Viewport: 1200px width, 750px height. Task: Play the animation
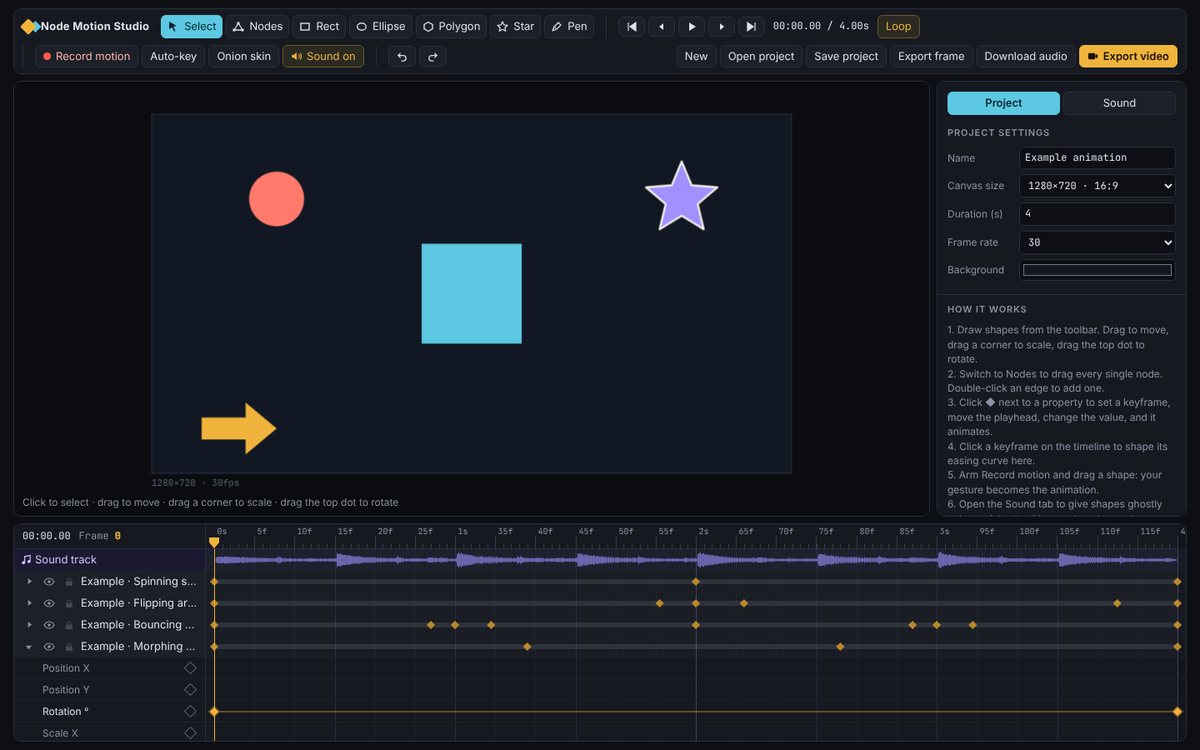(x=692, y=27)
